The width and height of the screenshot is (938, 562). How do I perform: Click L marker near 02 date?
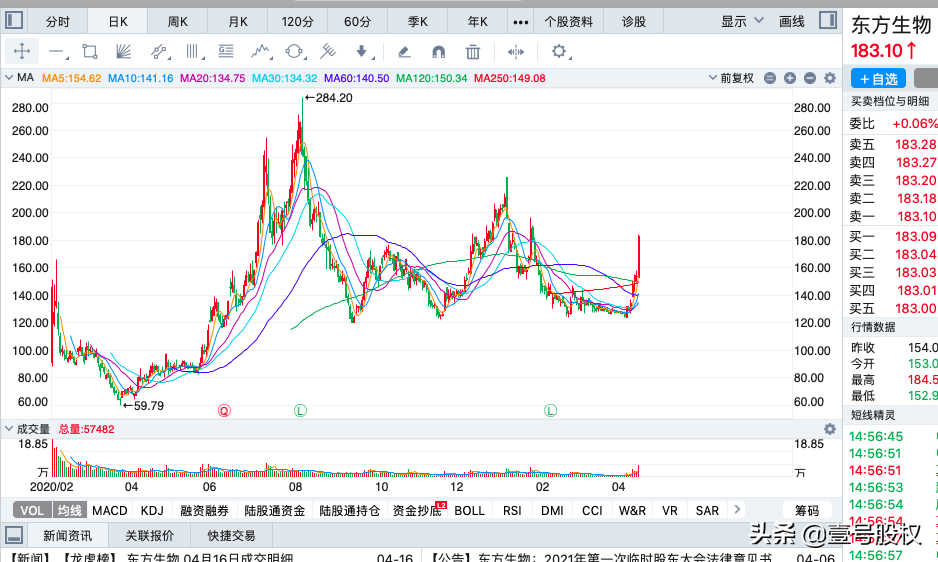pyautogui.click(x=550, y=411)
